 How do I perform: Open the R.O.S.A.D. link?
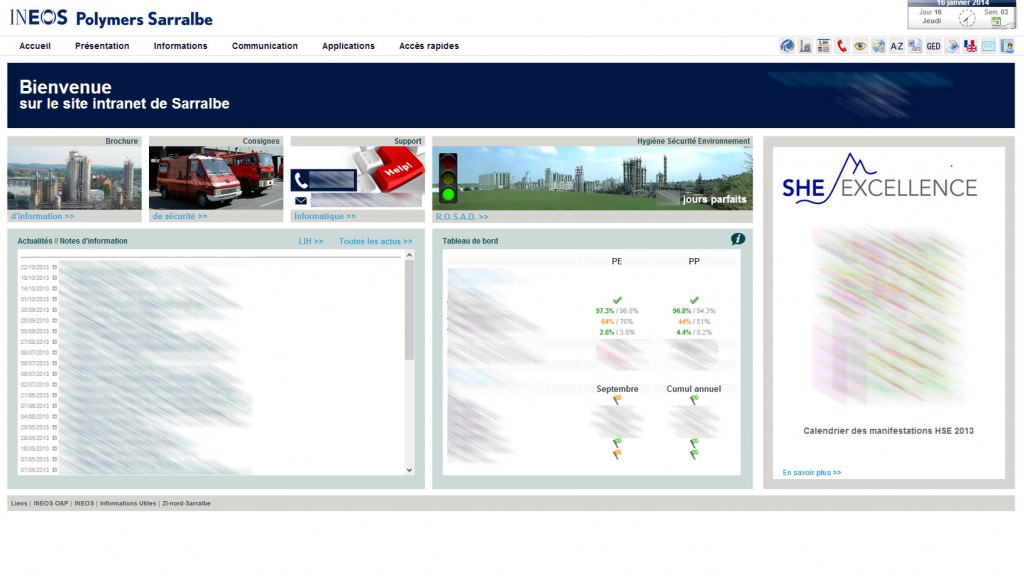pos(462,217)
